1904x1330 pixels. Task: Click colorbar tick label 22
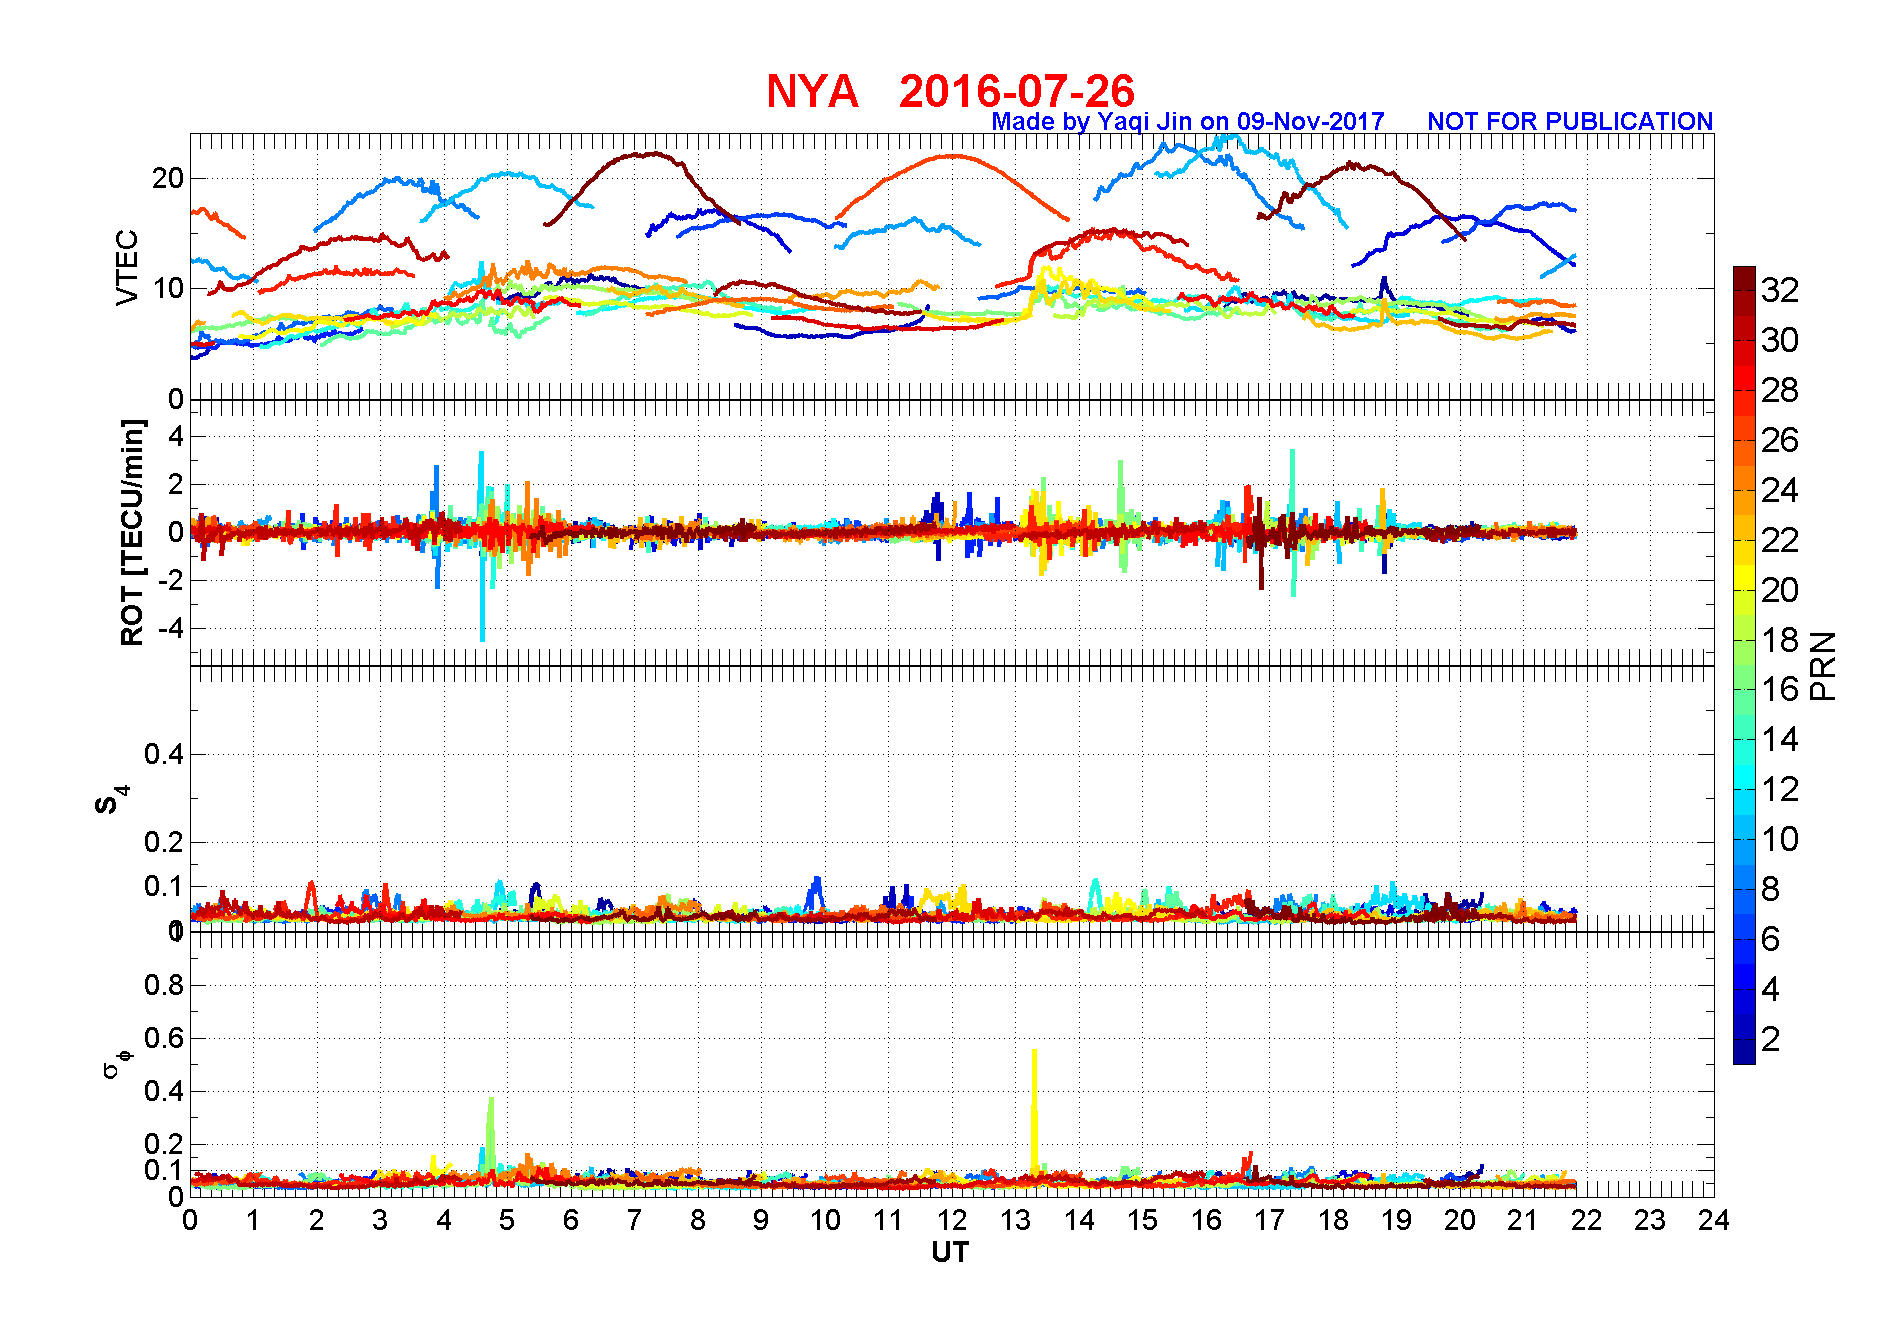pyautogui.click(x=1780, y=540)
